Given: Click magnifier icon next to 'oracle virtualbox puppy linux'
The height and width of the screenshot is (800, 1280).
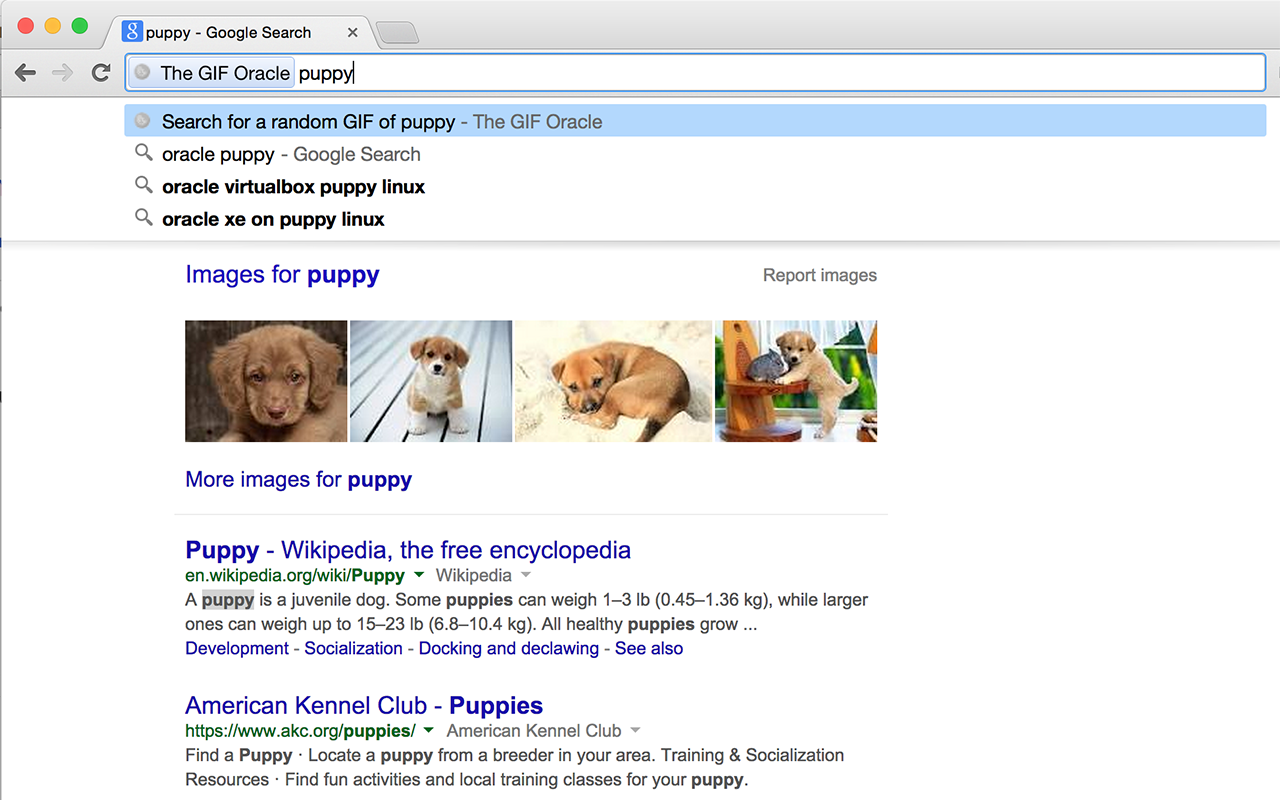Looking at the screenshot, I should [144, 185].
